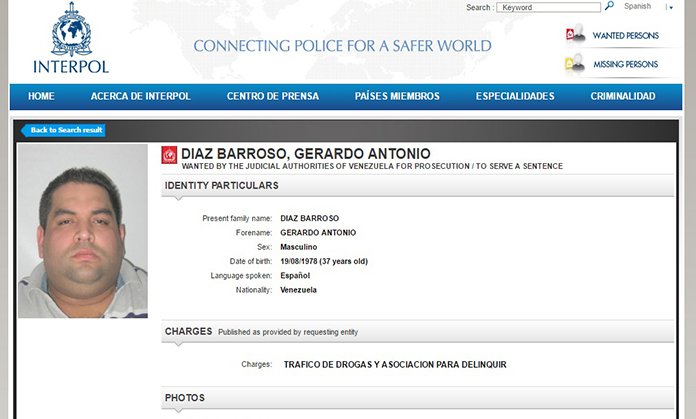This screenshot has height=419, width=696.
Task: Click the language dropdown arrow
Action: point(670,7)
